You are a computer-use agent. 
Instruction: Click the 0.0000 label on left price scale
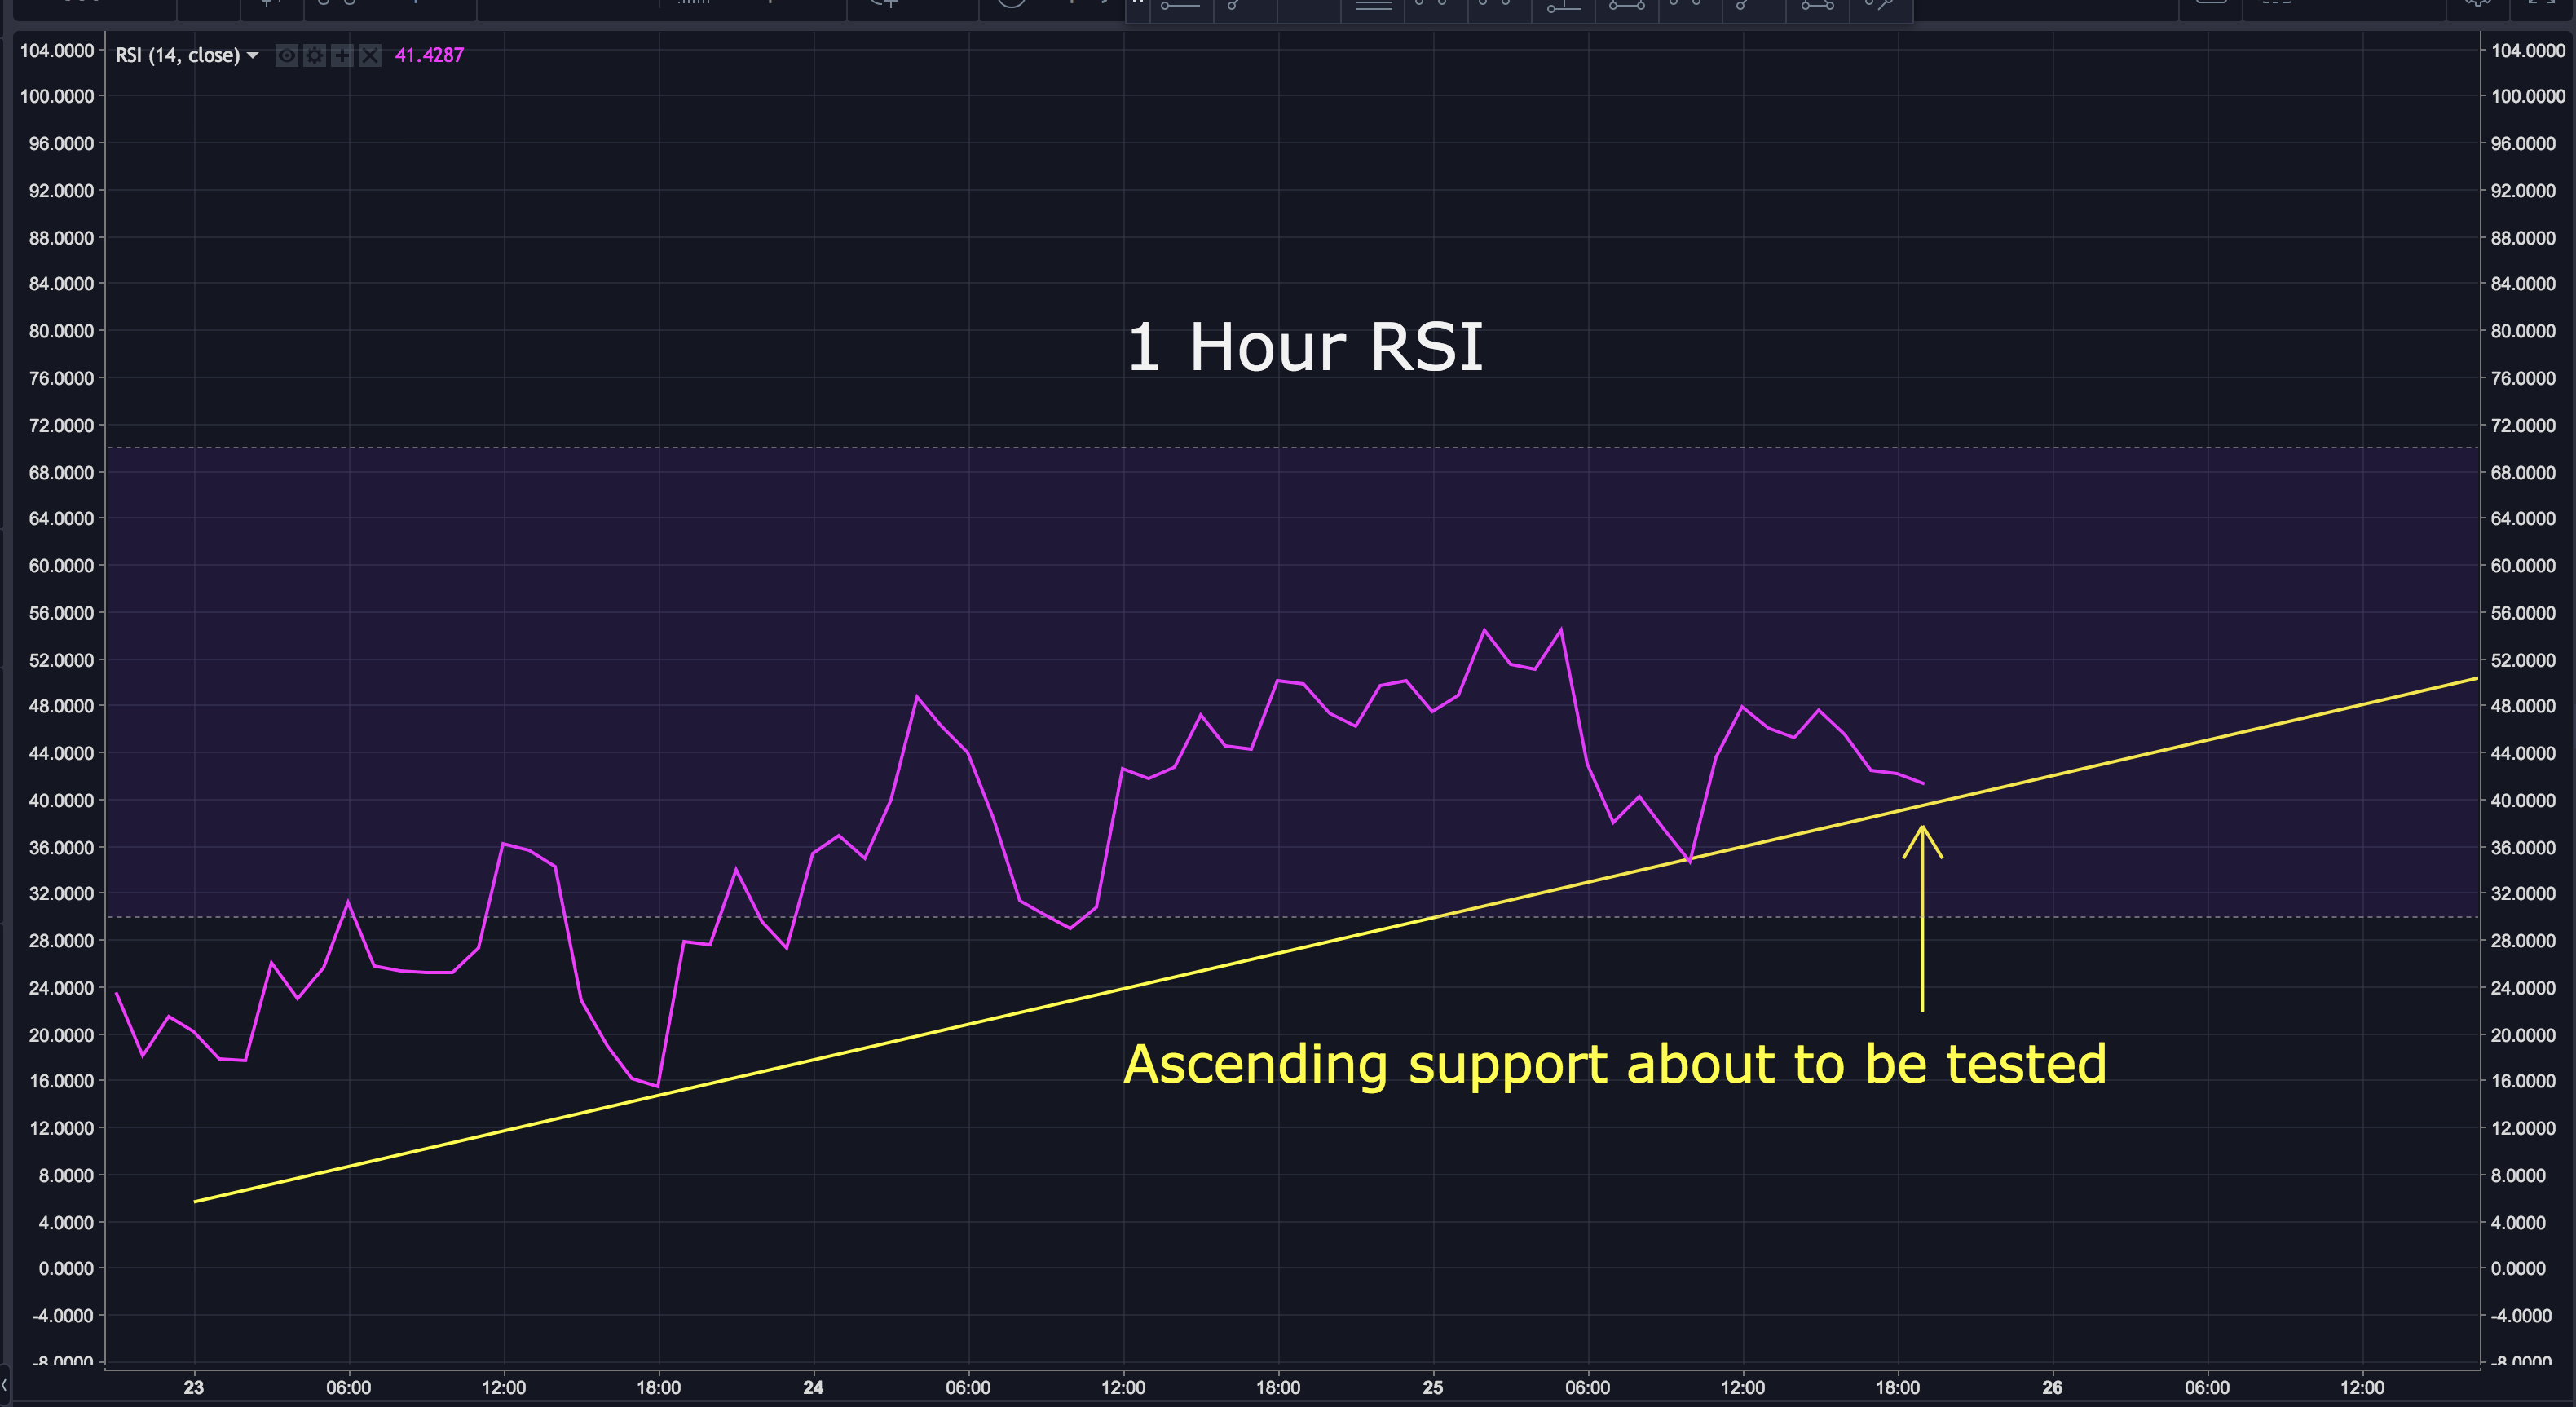point(65,1268)
